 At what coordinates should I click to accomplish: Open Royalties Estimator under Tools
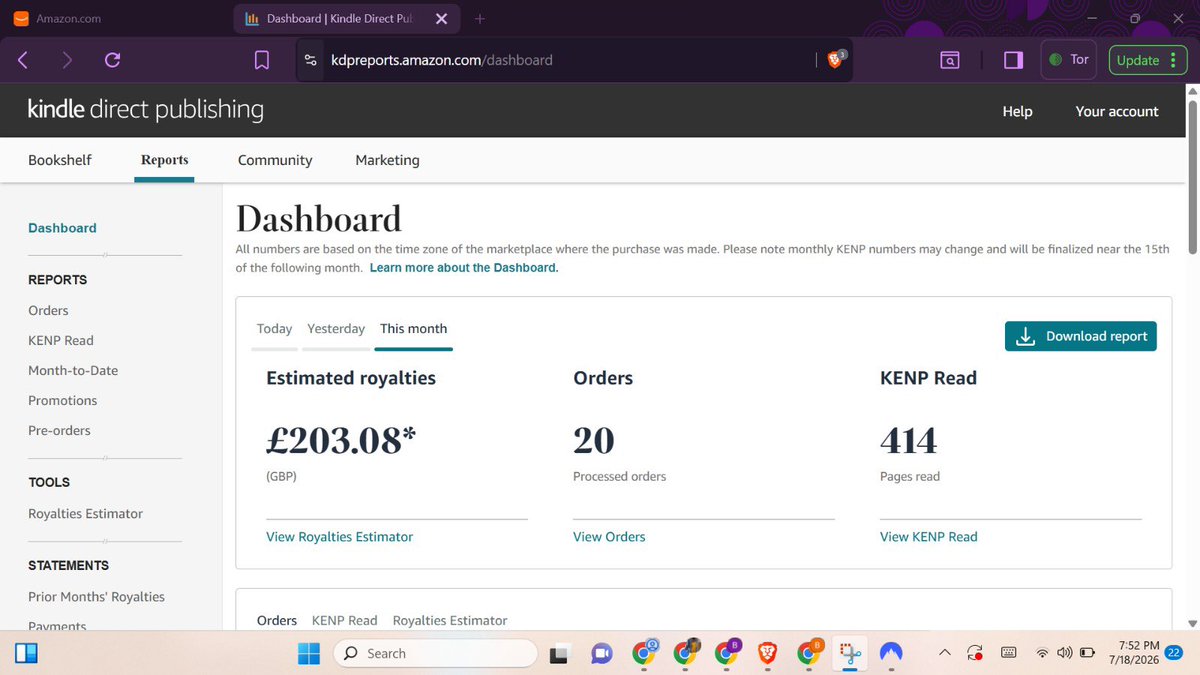pos(85,513)
